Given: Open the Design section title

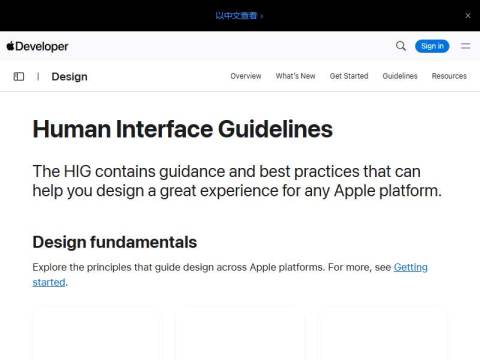Looking at the screenshot, I should [x=69, y=77].
